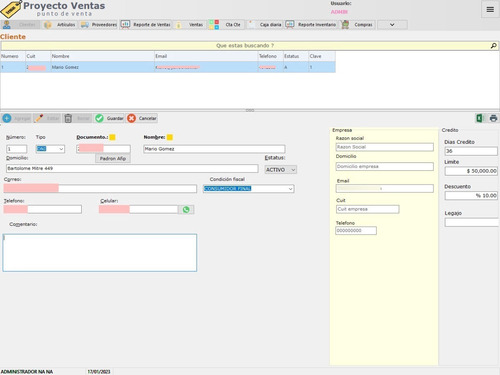
Task: Select the Mario Gomez row in grid
Action: tap(168, 67)
